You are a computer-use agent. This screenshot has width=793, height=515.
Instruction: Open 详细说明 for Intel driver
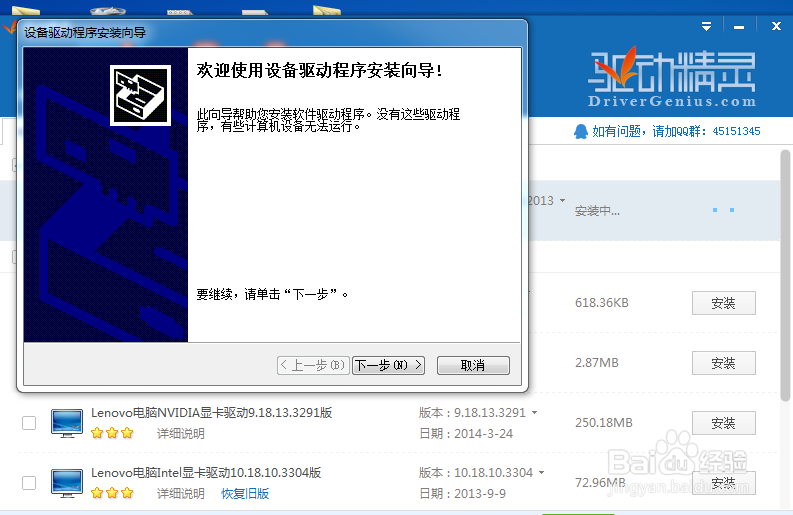tap(181, 493)
